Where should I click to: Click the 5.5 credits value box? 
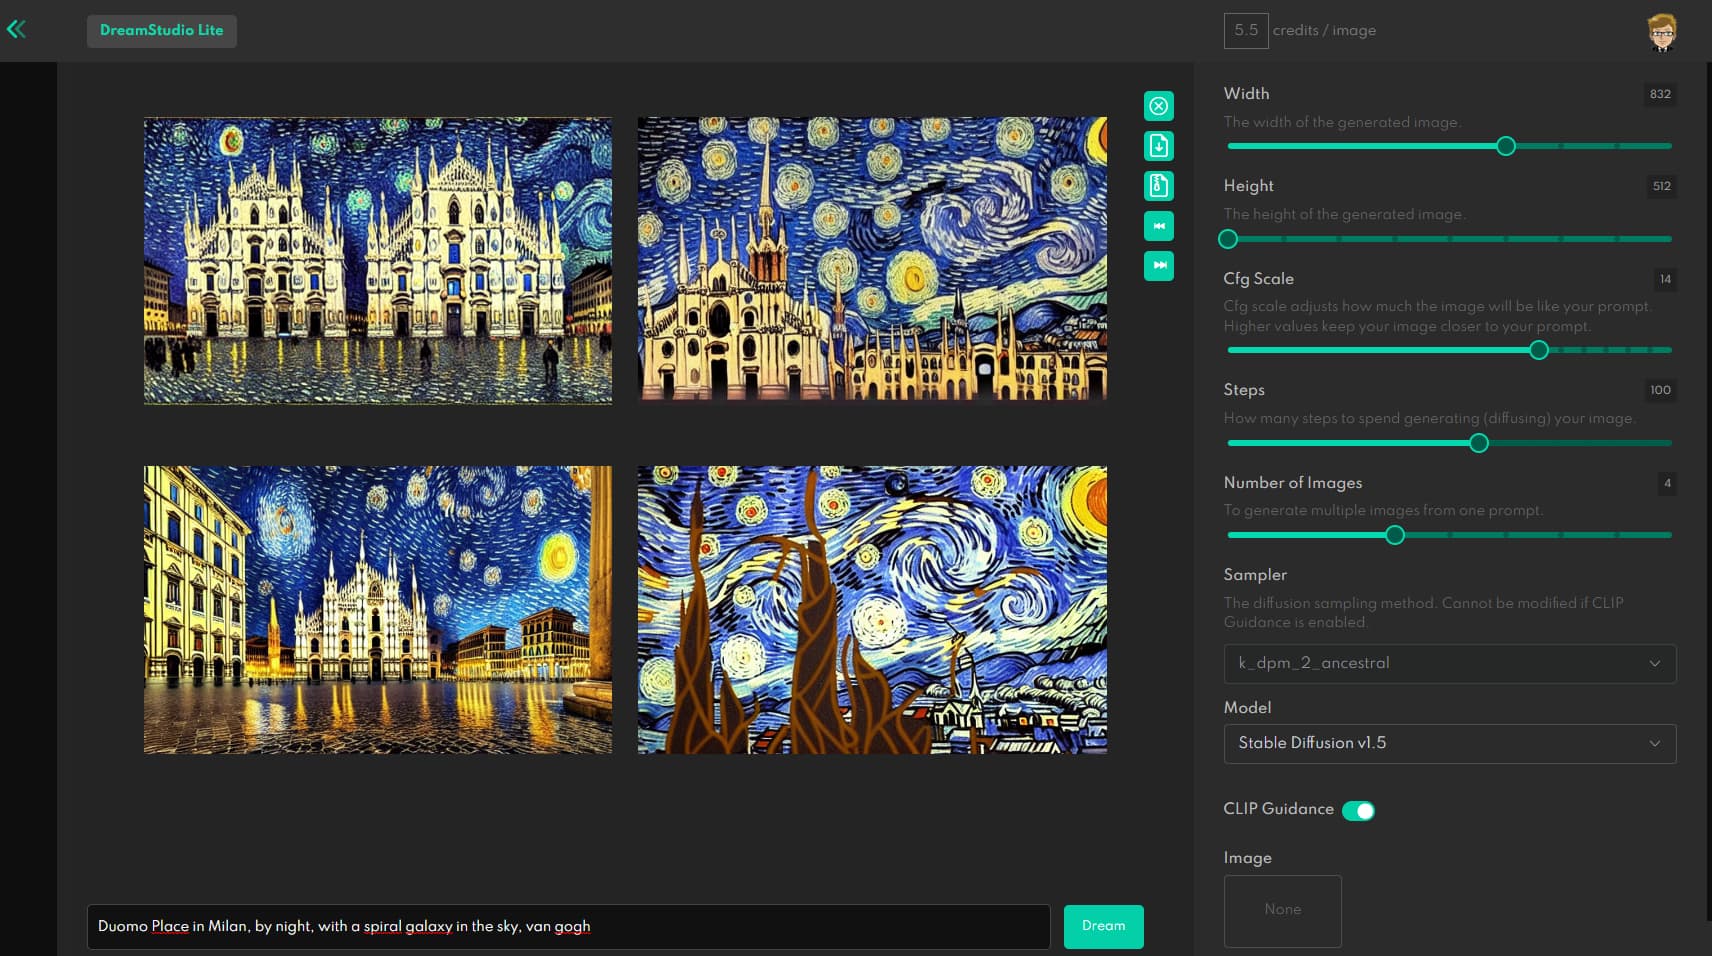[1246, 31]
